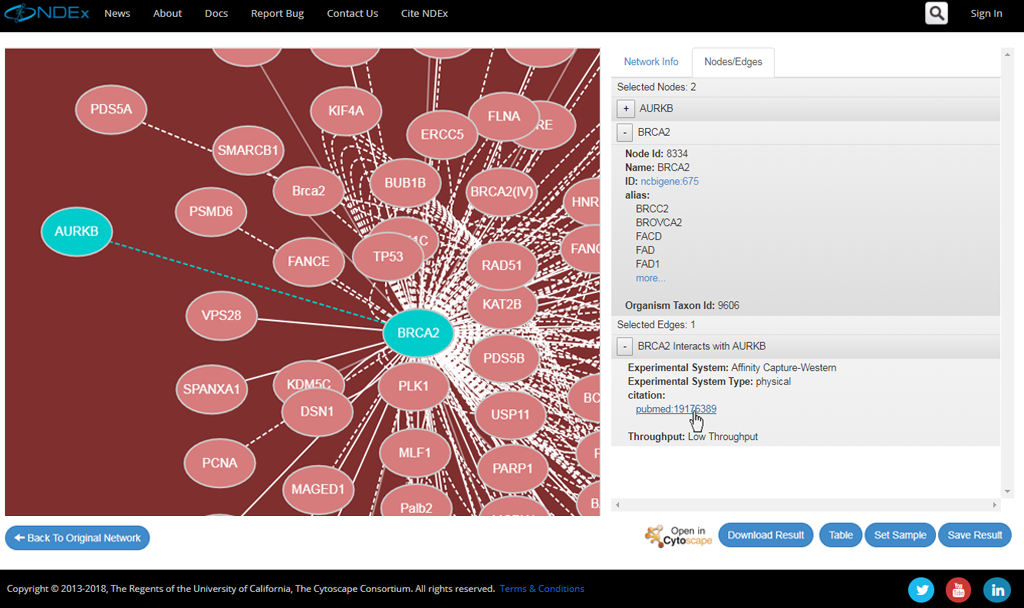Select the PDS5A node
1024x608 pixels.
click(x=111, y=109)
